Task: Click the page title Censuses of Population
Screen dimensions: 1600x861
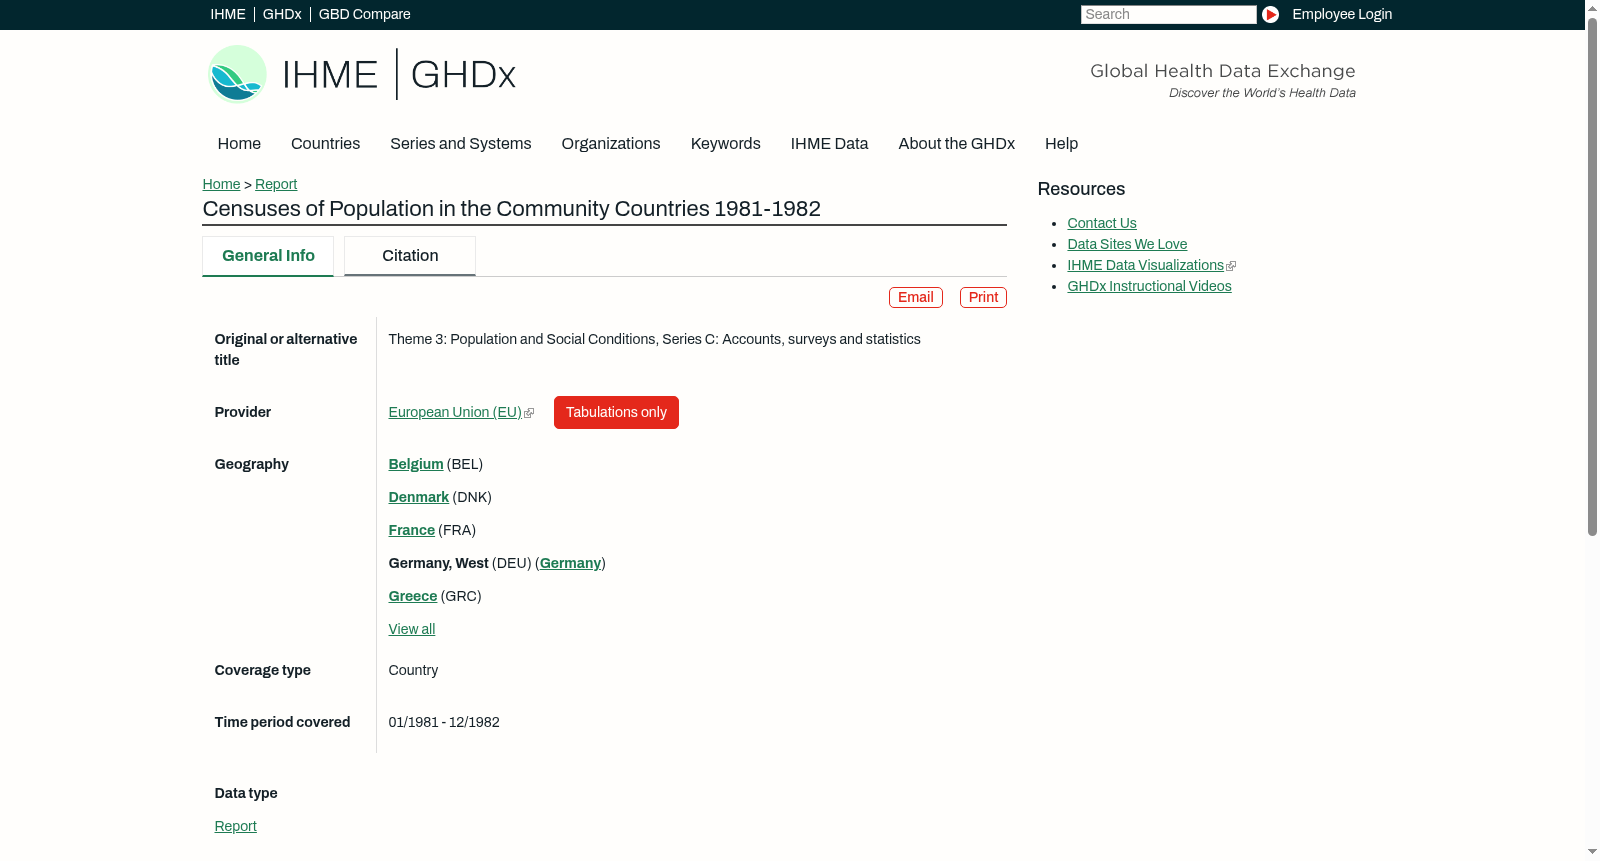Action: tap(512, 209)
